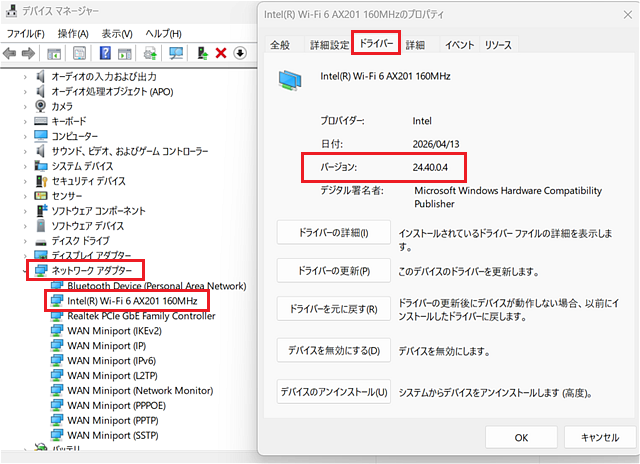Click the disk drive category icon
This screenshot has width=640, height=464.
tap(41, 242)
